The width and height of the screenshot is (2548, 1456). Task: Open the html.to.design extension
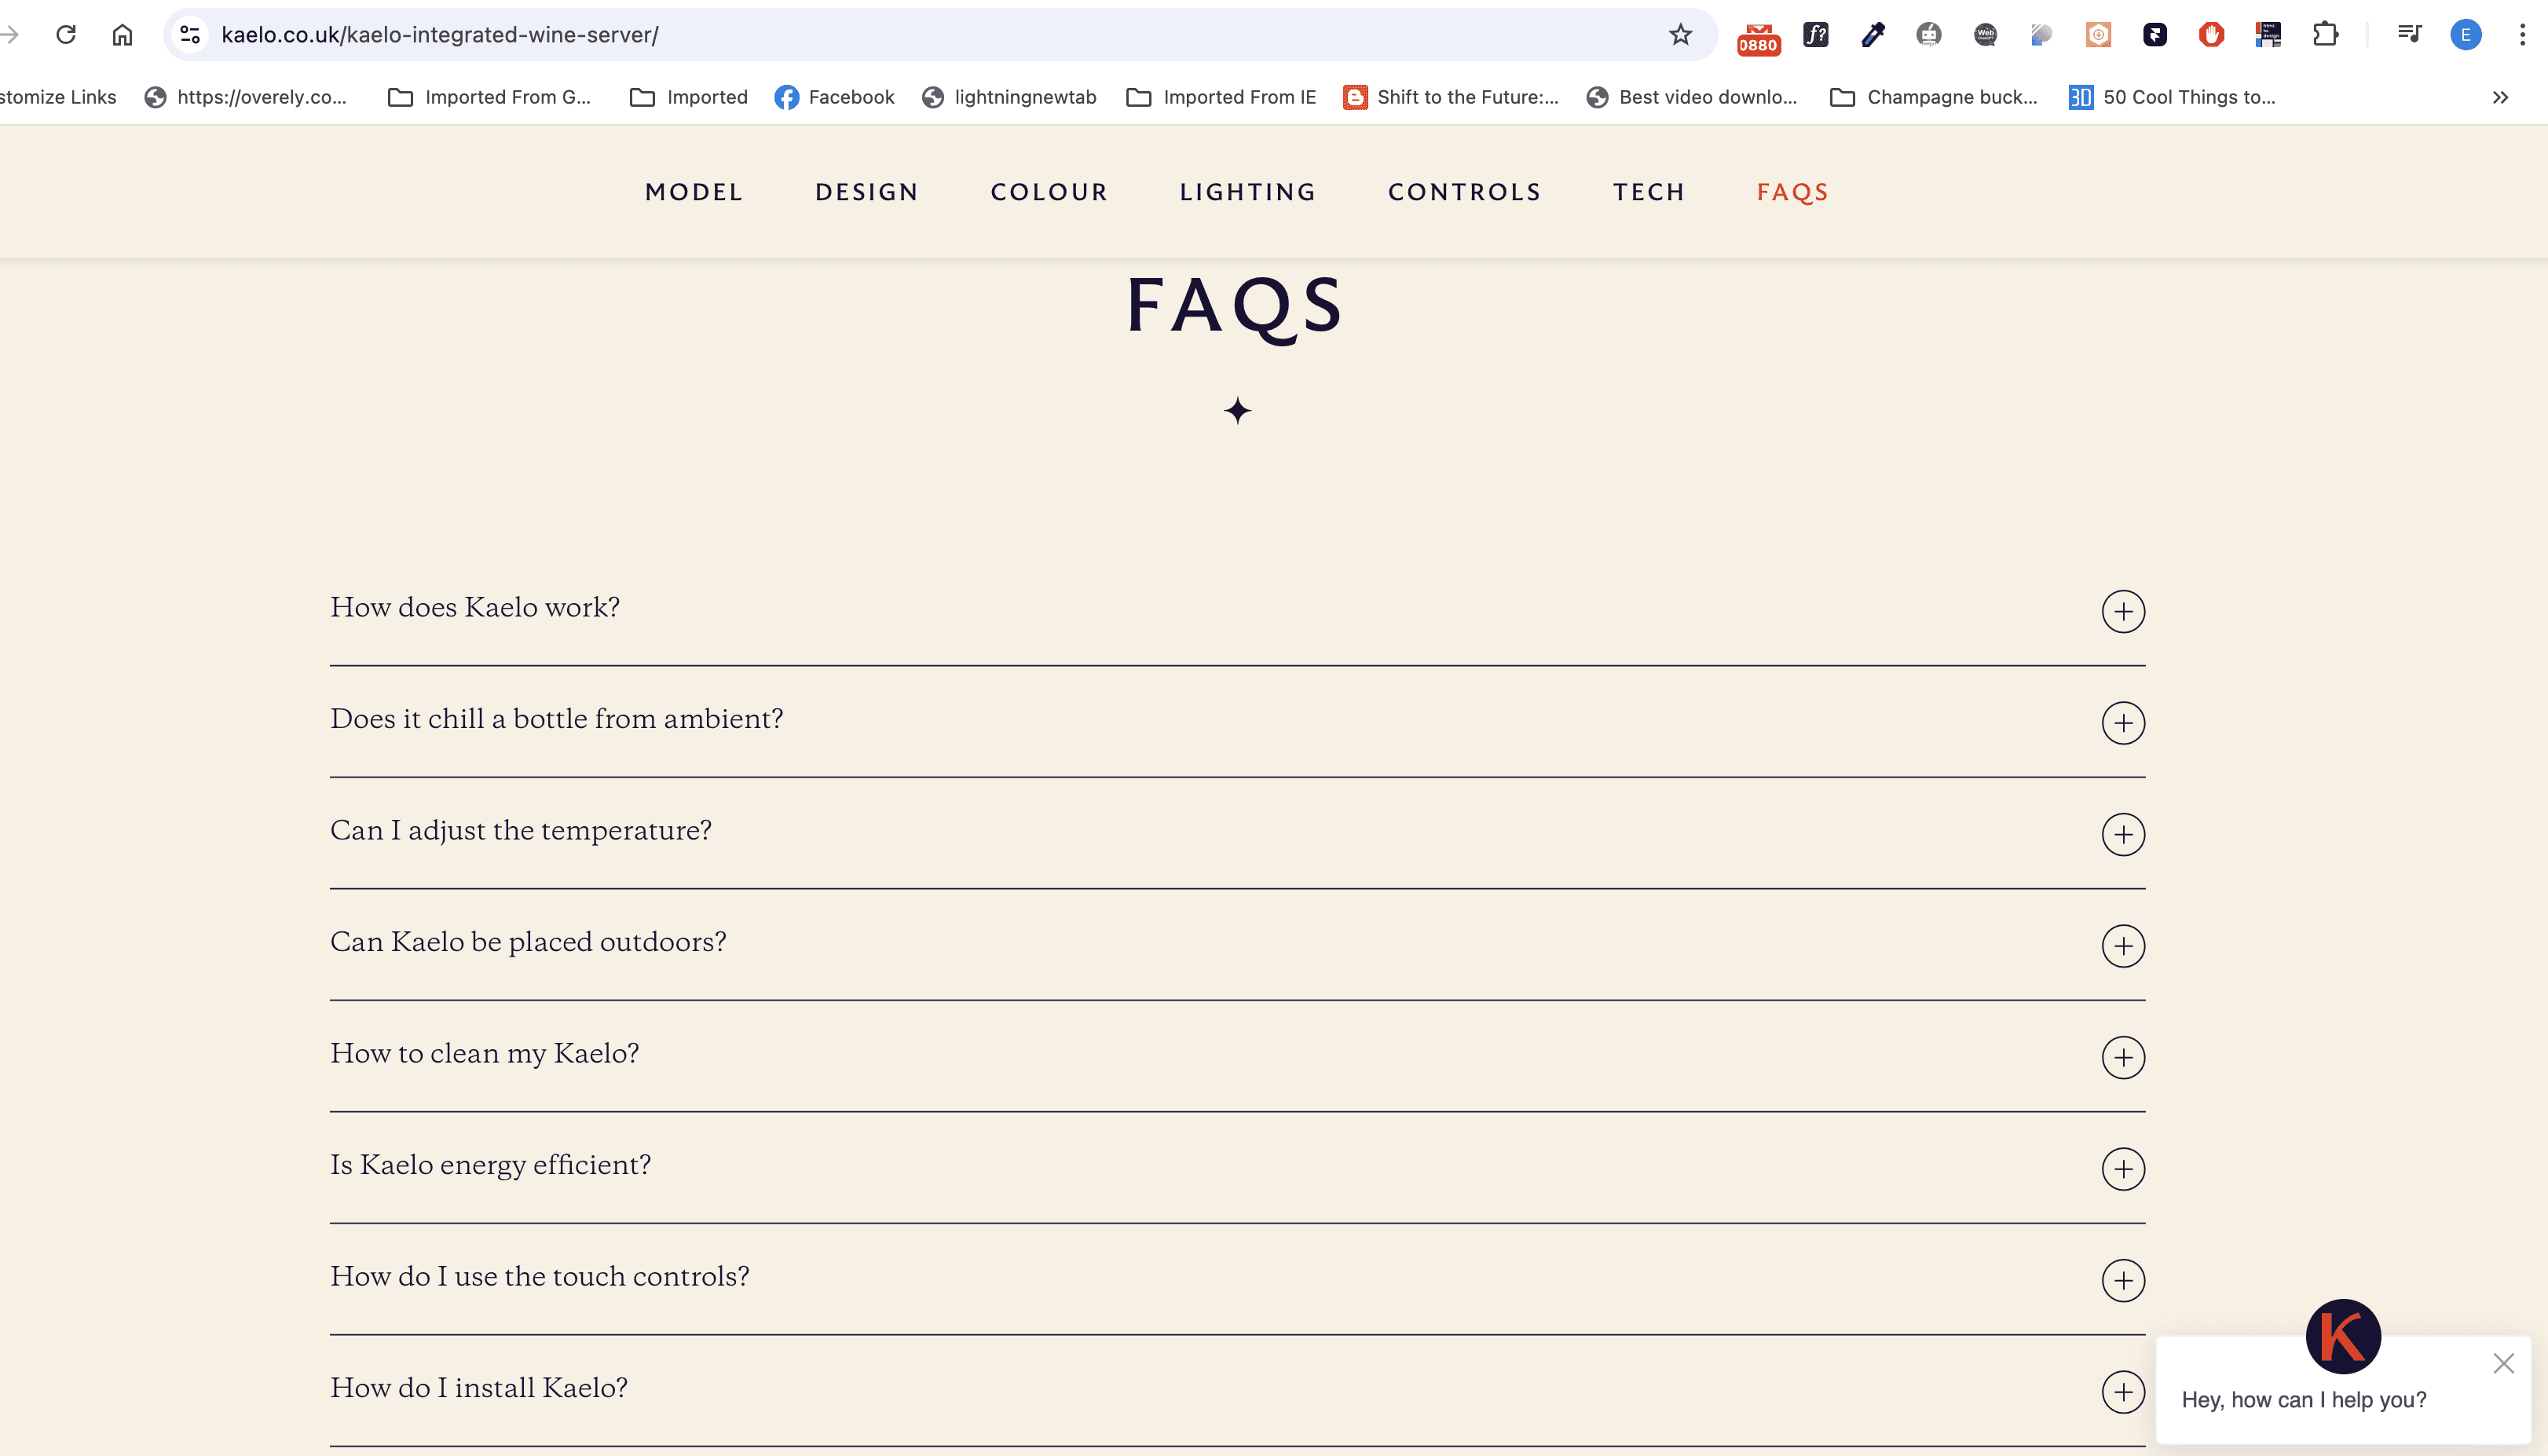click(2268, 35)
